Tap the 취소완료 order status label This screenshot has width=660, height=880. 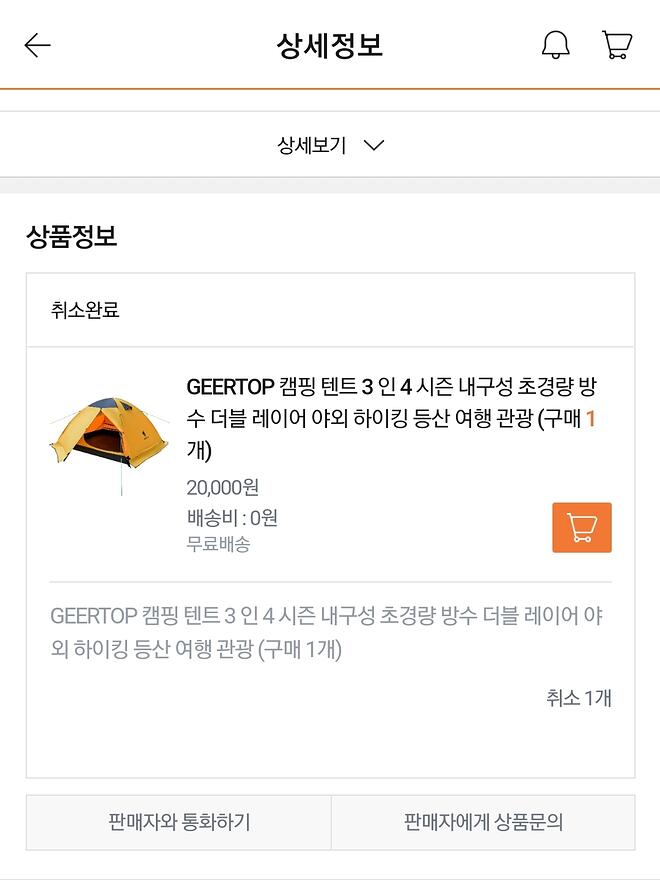click(x=85, y=310)
